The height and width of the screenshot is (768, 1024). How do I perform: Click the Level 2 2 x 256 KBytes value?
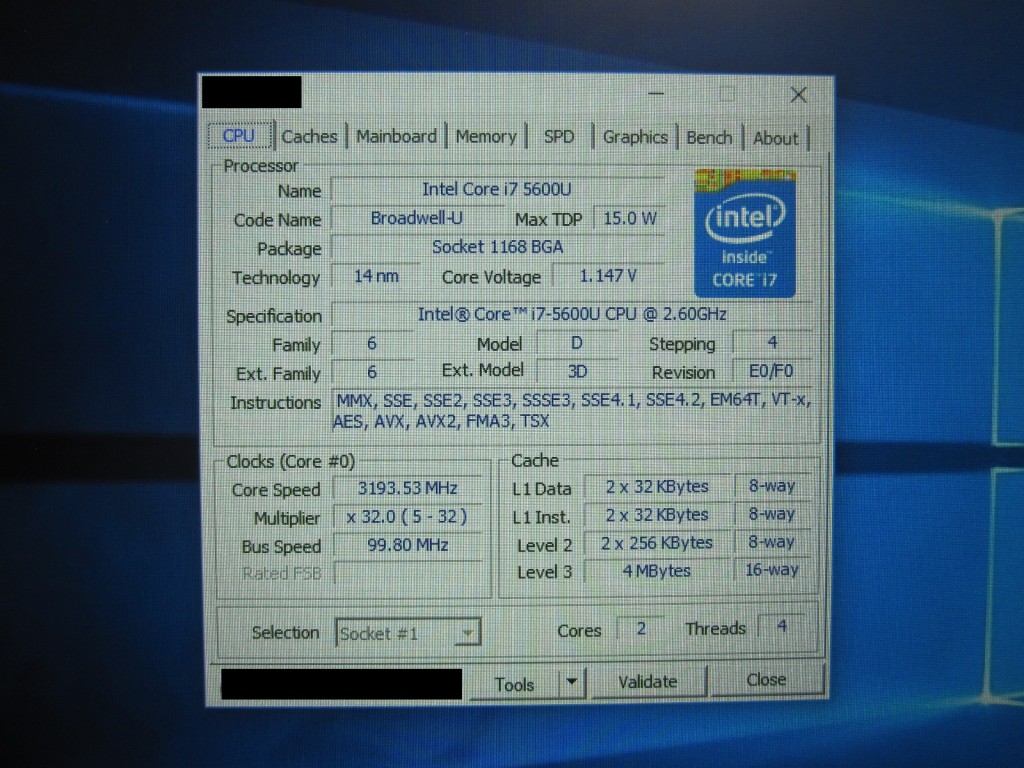pyautogui.click(x=657, y=543)
